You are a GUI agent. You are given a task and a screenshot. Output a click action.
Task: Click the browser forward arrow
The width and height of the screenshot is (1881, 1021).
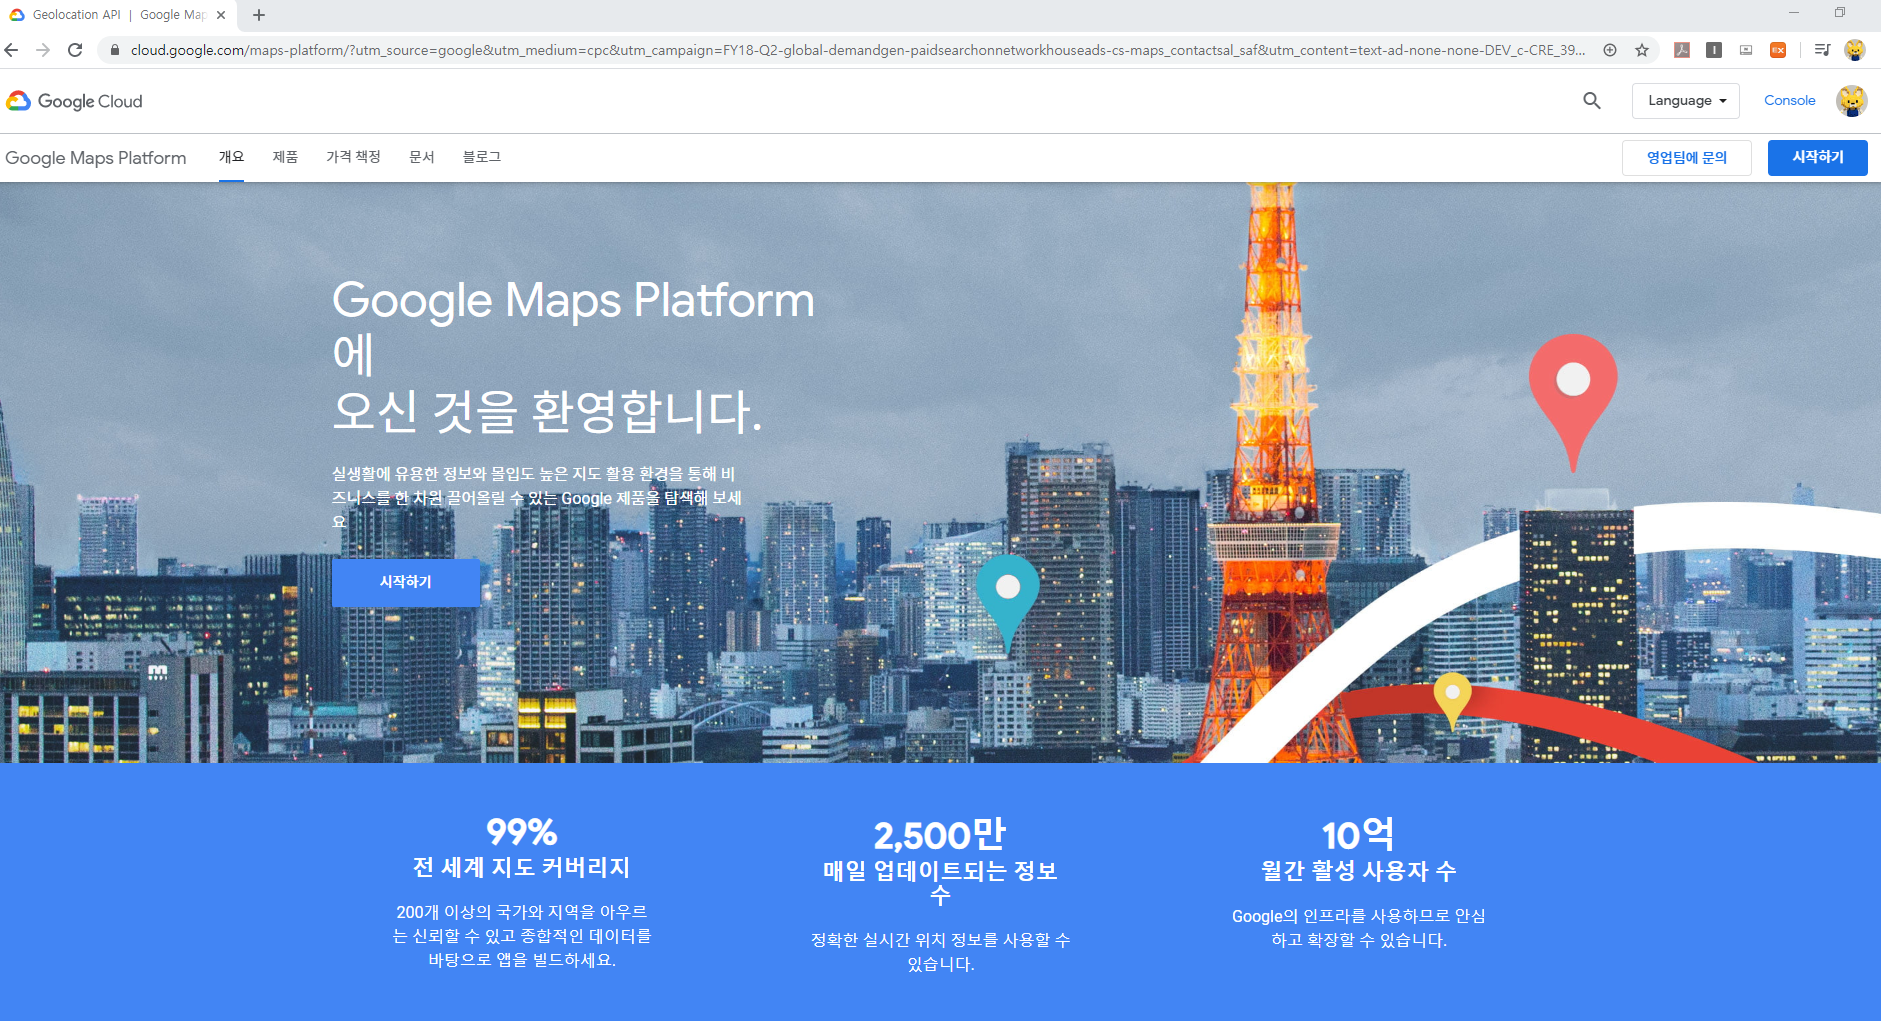pos(43,50)
